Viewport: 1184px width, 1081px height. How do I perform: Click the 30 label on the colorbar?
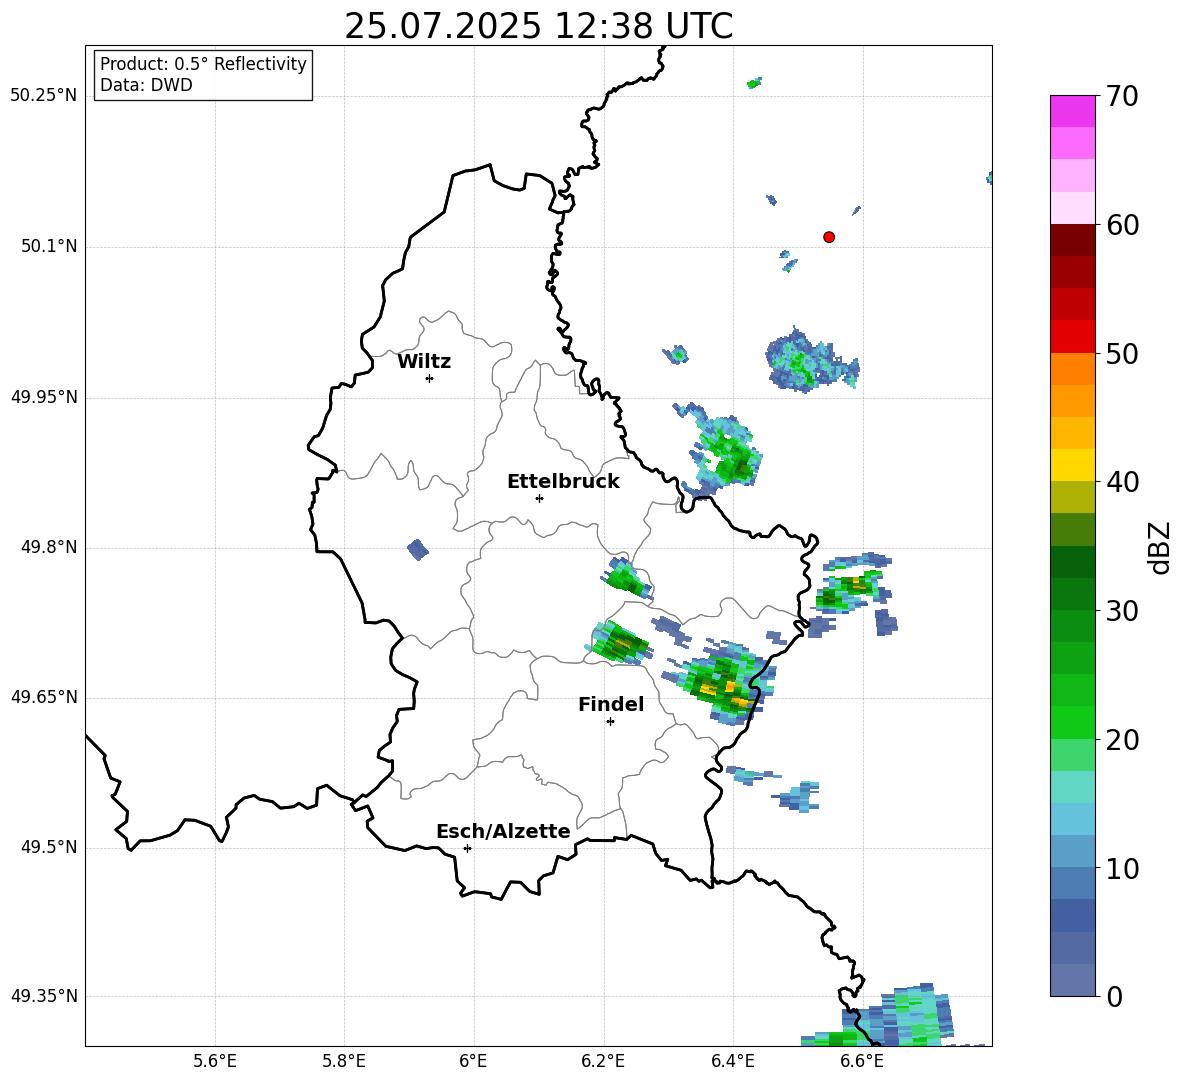(x=1121, y=611)
